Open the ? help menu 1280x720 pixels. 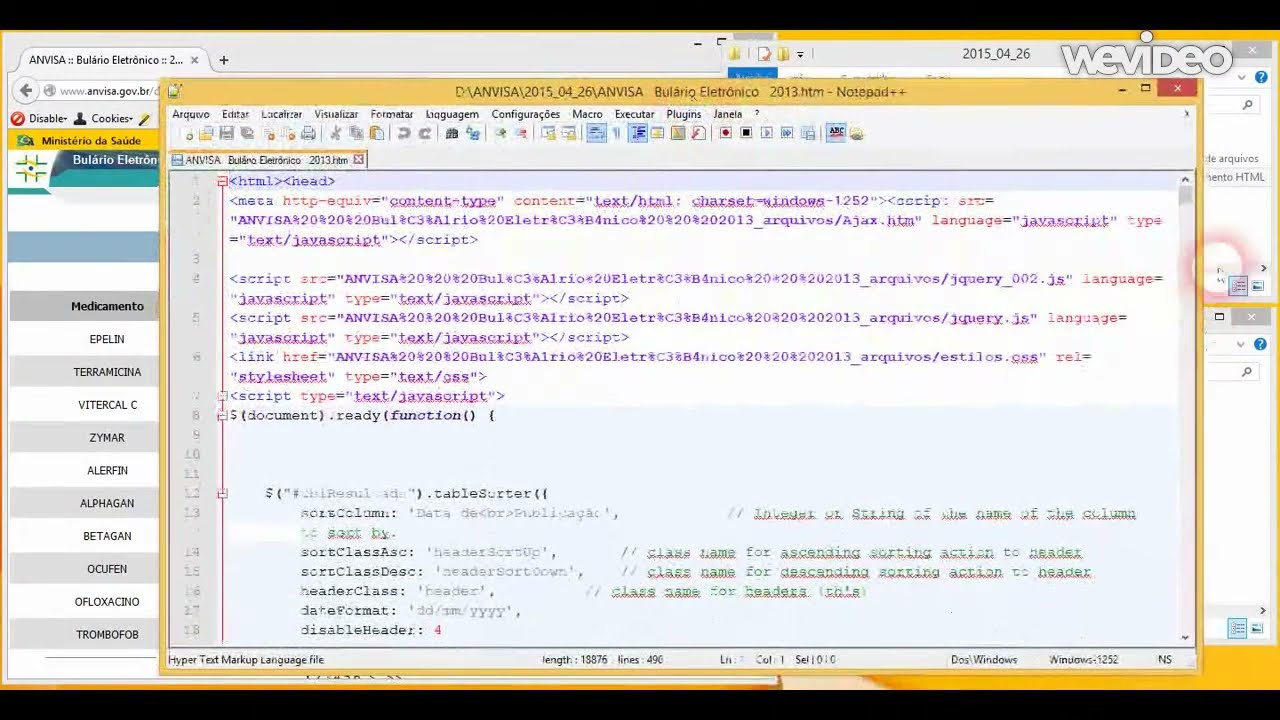click(x=757, y=114)
